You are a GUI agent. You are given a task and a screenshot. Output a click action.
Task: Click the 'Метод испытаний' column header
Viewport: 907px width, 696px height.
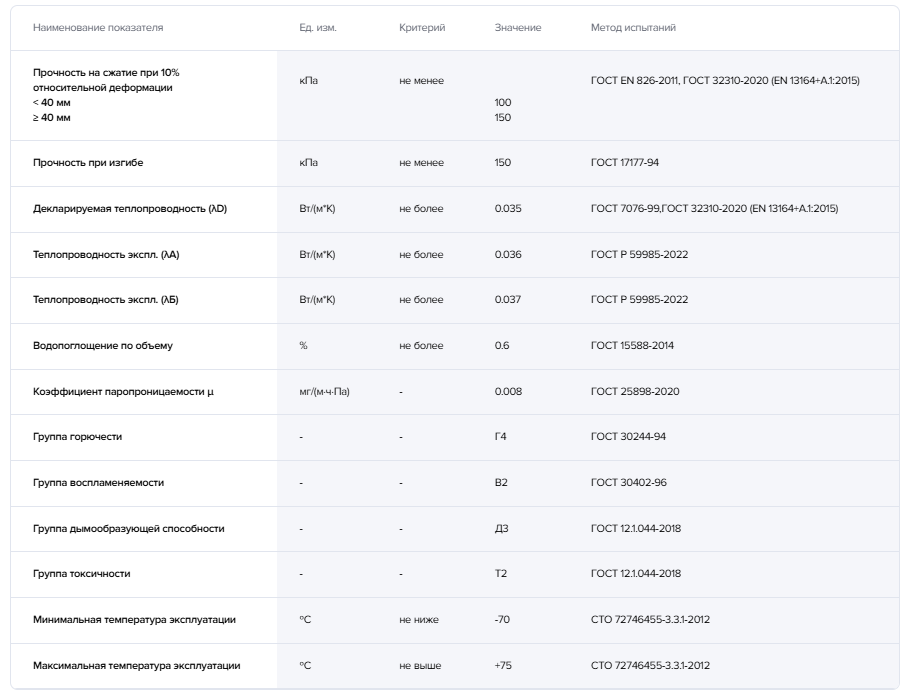click(633, 28)
